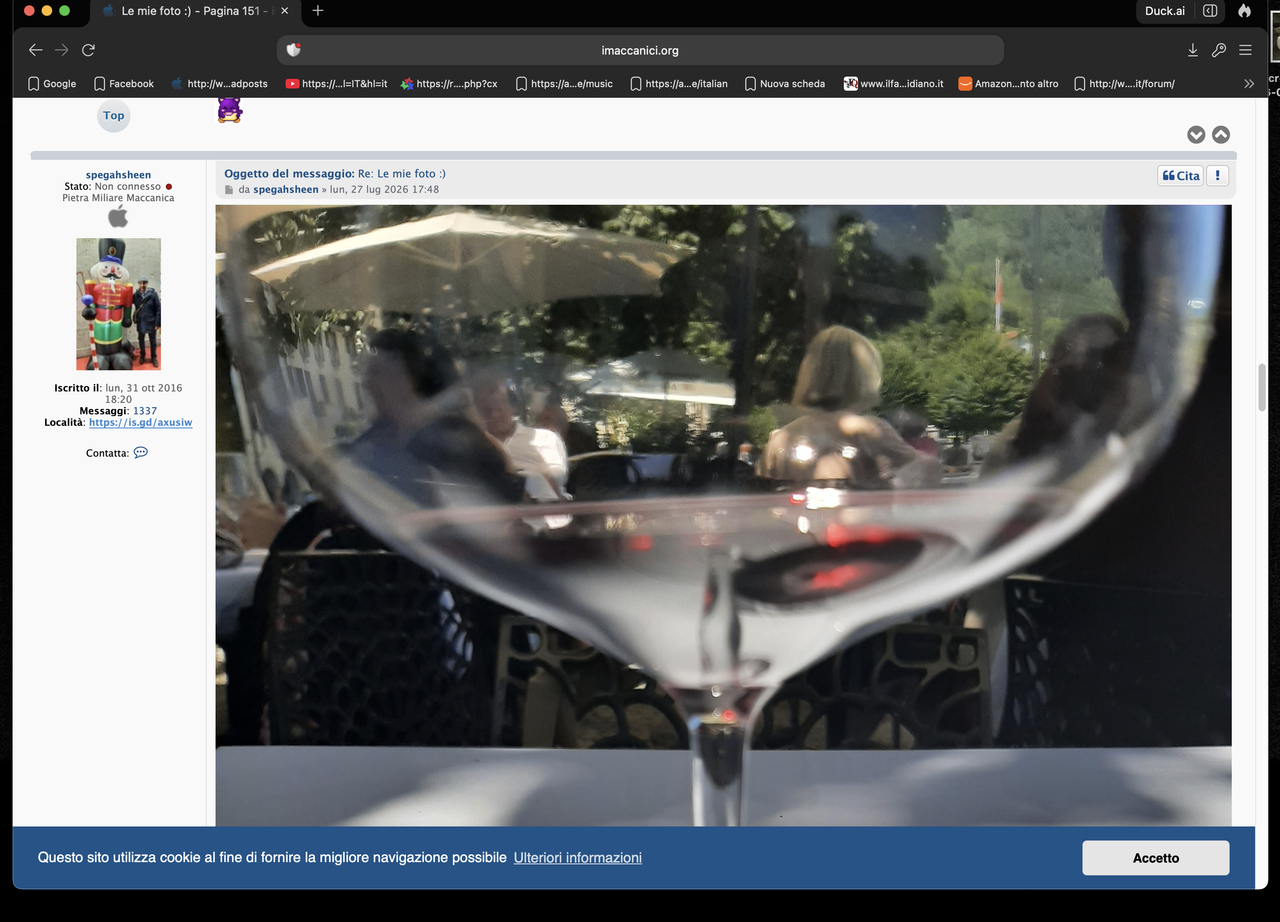Click the wine glass photo in the post
The width and height of the screenshot is (1280, 922).
723,515
